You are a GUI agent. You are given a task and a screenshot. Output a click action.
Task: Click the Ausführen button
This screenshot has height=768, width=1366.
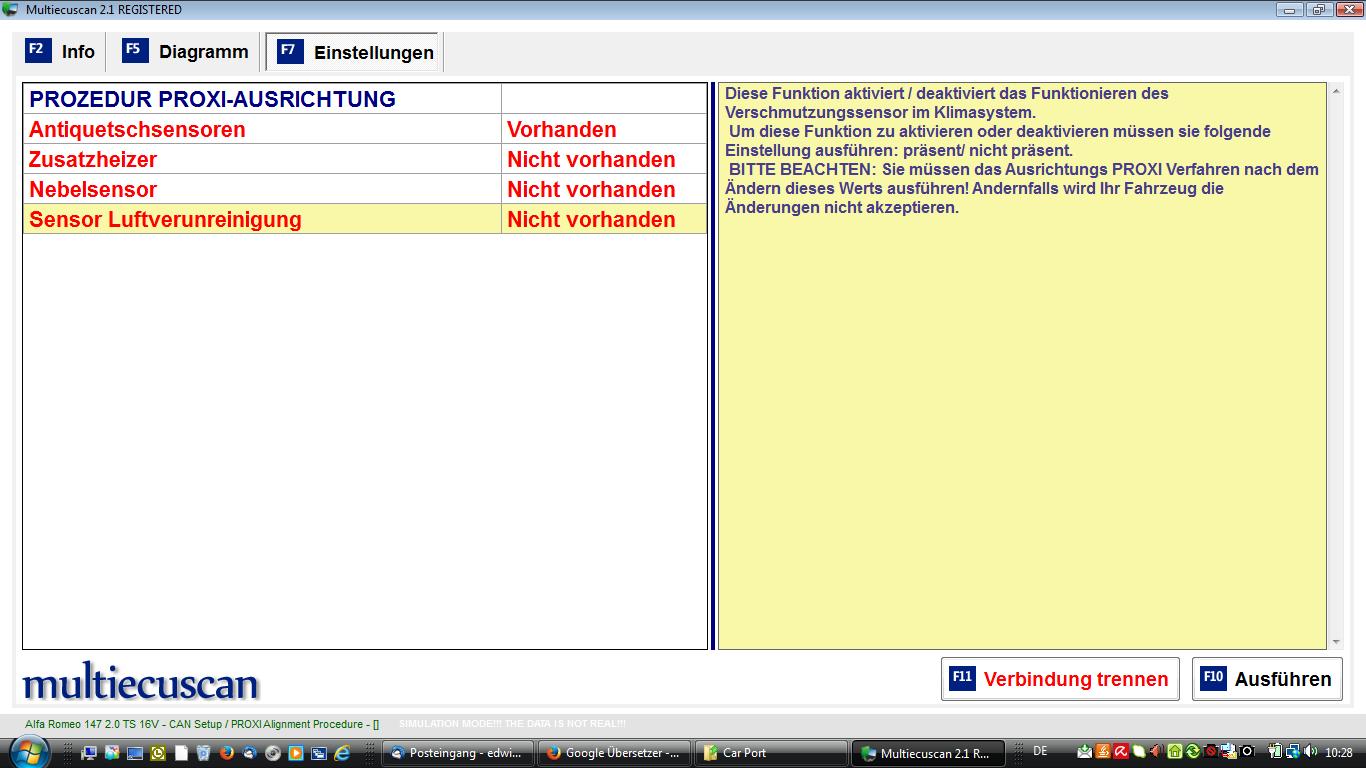(x=1267, y=679)
